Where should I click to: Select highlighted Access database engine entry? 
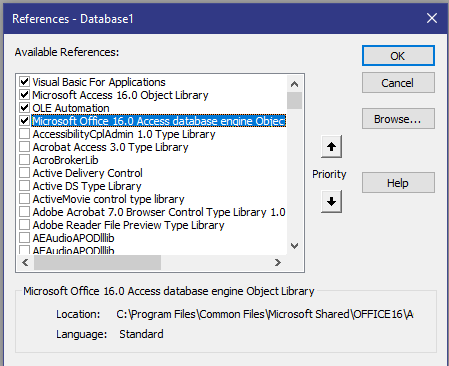[x=159, y=121]
